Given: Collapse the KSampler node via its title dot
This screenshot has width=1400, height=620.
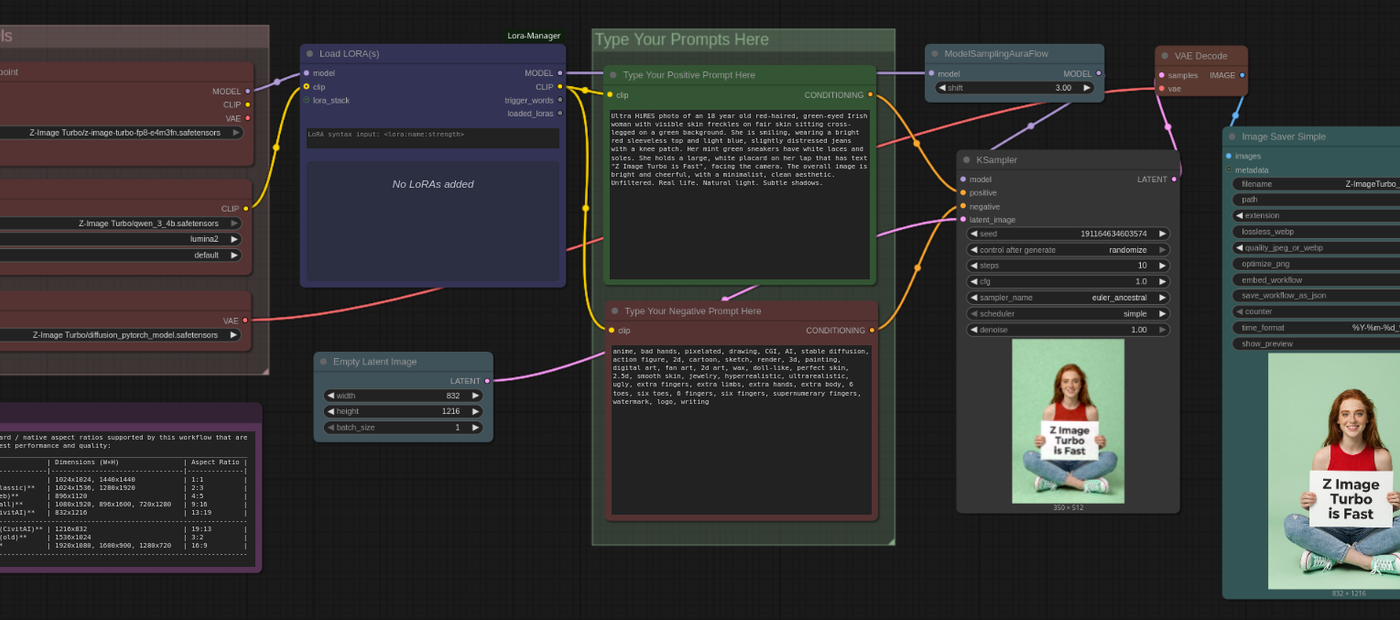Looking at the screenshot, I should tap(966, 160).
